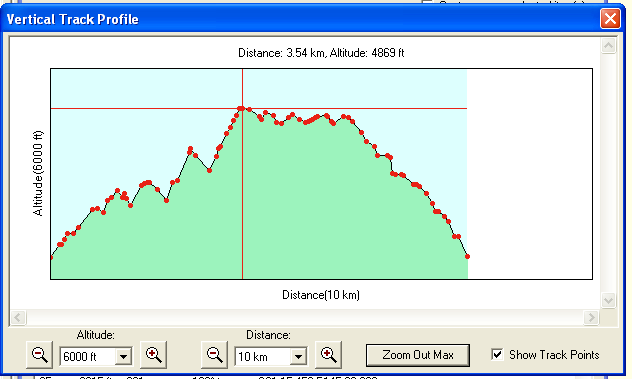
Task: Click the vertical scrollbar up arrow
Action: (608, 46)
